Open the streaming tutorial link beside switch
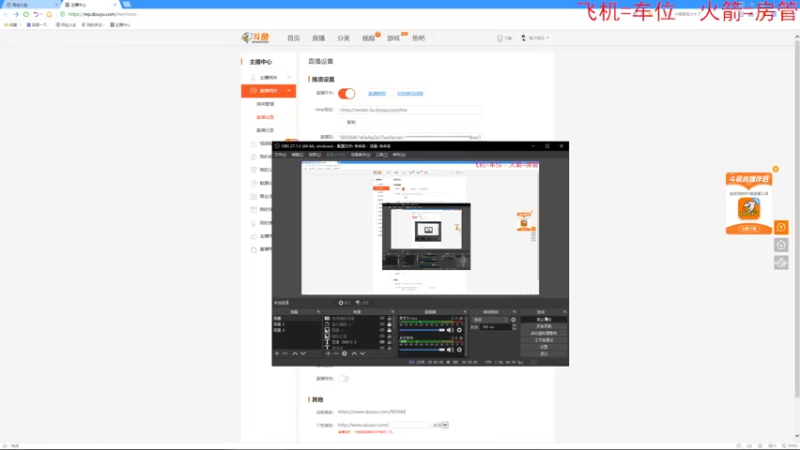Image resolution: width=800 pixels, height=450 pixels. (377, 94)
